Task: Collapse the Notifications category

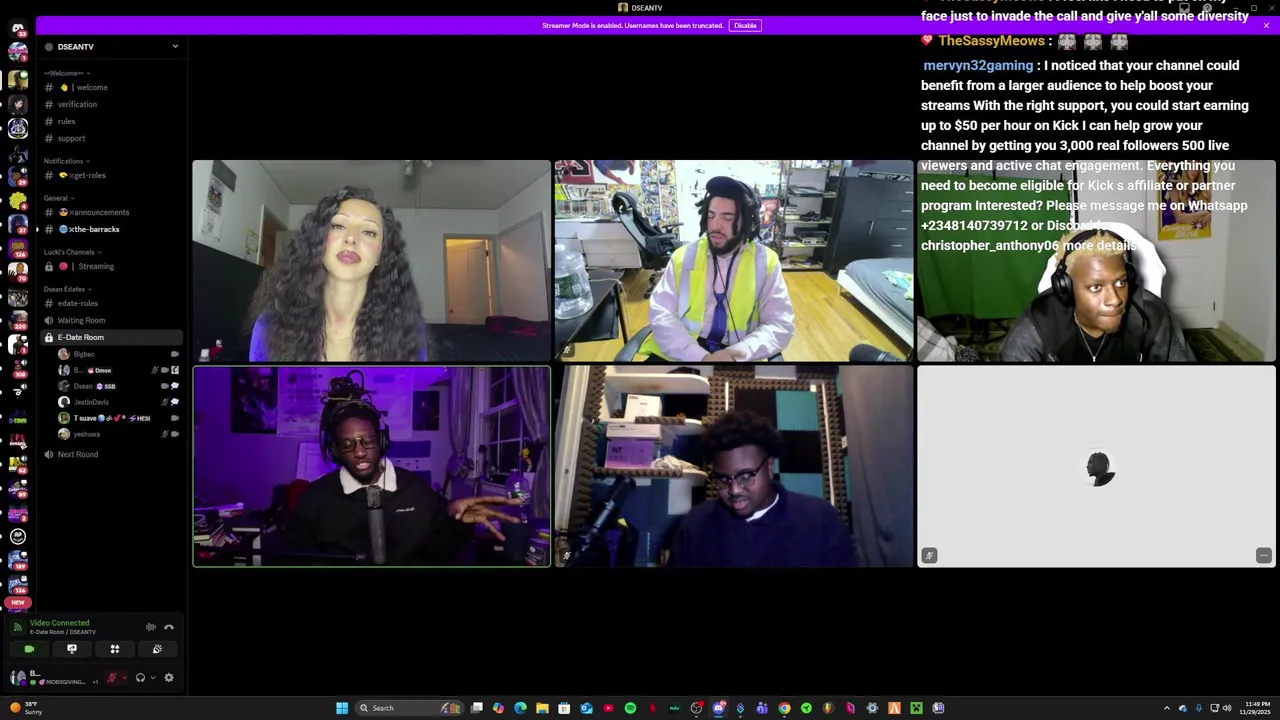Action: pyautogui.click(x=67, y=161)
